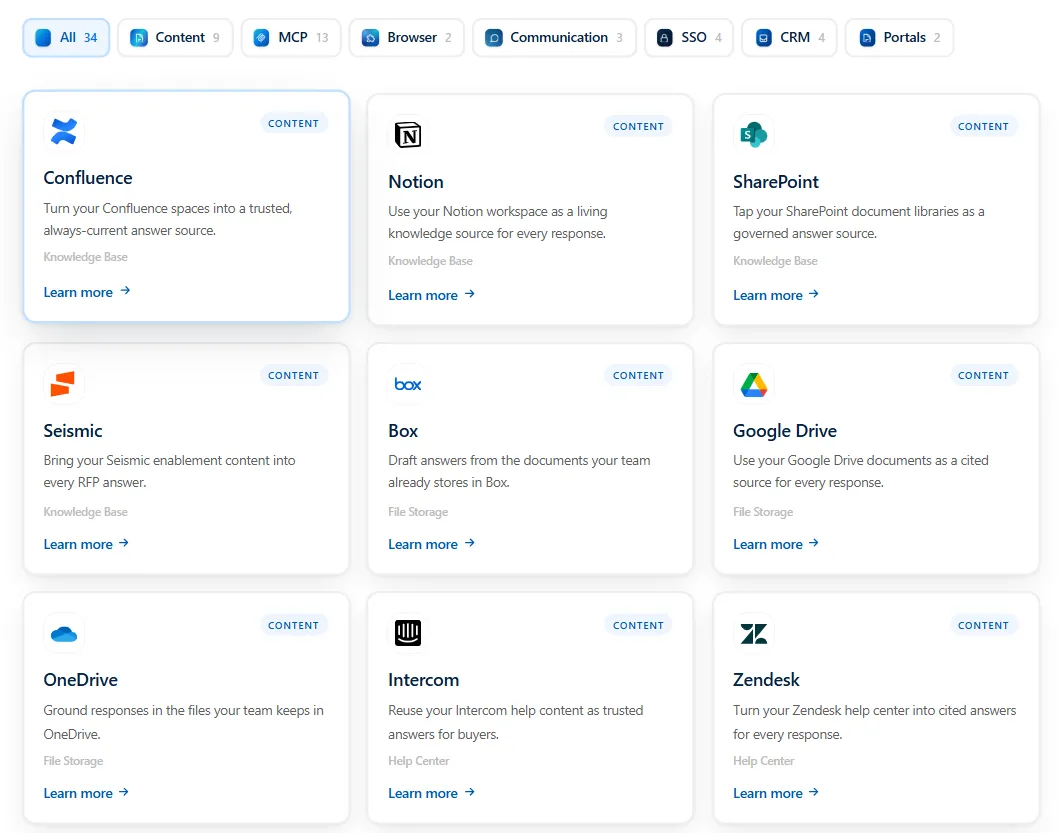Click the Notion description about living knowledge source
The height and width of the screenshot is (833, 1061).
(498, 222)
